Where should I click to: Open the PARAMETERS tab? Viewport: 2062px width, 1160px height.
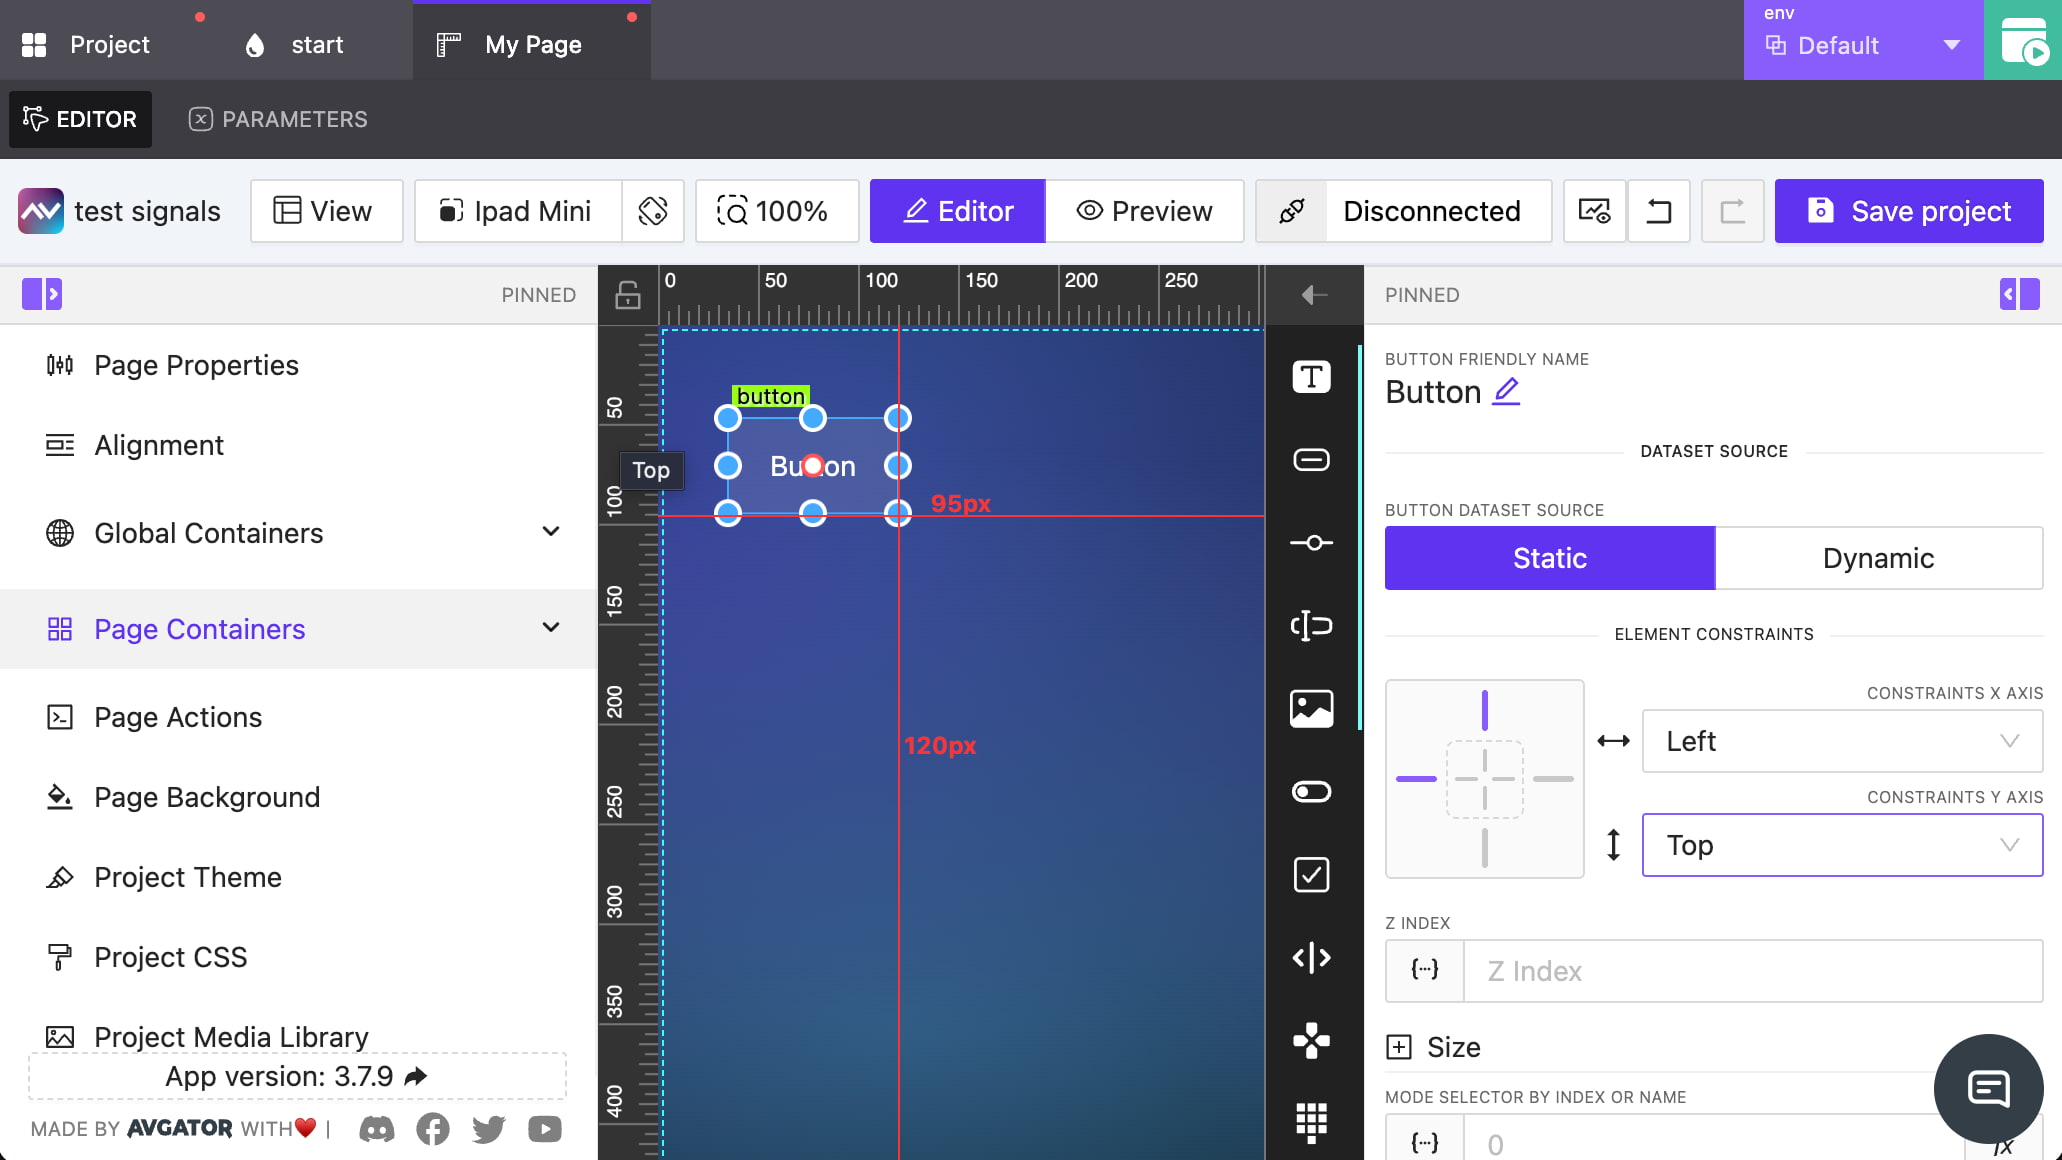click(278, 119)
